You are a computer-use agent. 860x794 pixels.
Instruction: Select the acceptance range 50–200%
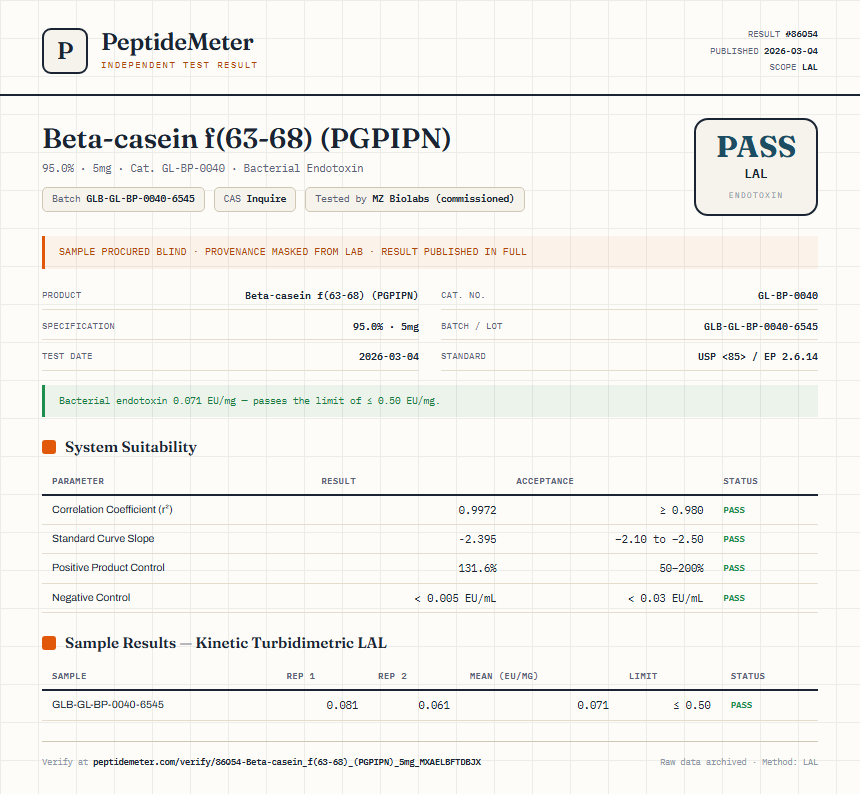(681, 569)
